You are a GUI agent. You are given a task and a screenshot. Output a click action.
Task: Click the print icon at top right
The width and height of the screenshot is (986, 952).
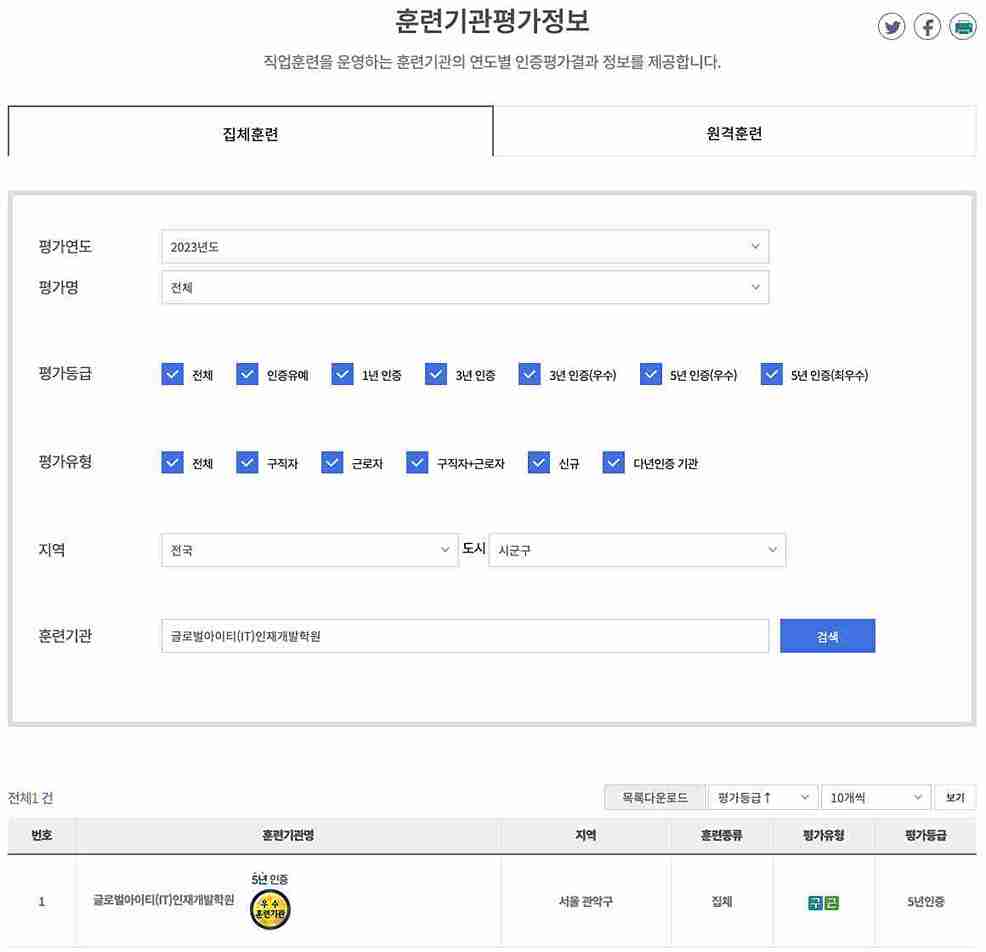coord(963,27)
